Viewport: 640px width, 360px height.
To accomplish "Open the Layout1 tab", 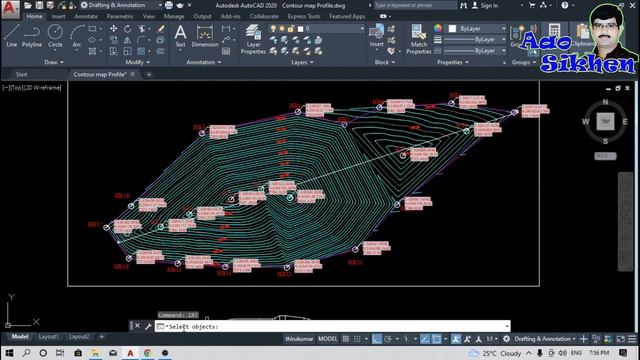I will (49, 337).
